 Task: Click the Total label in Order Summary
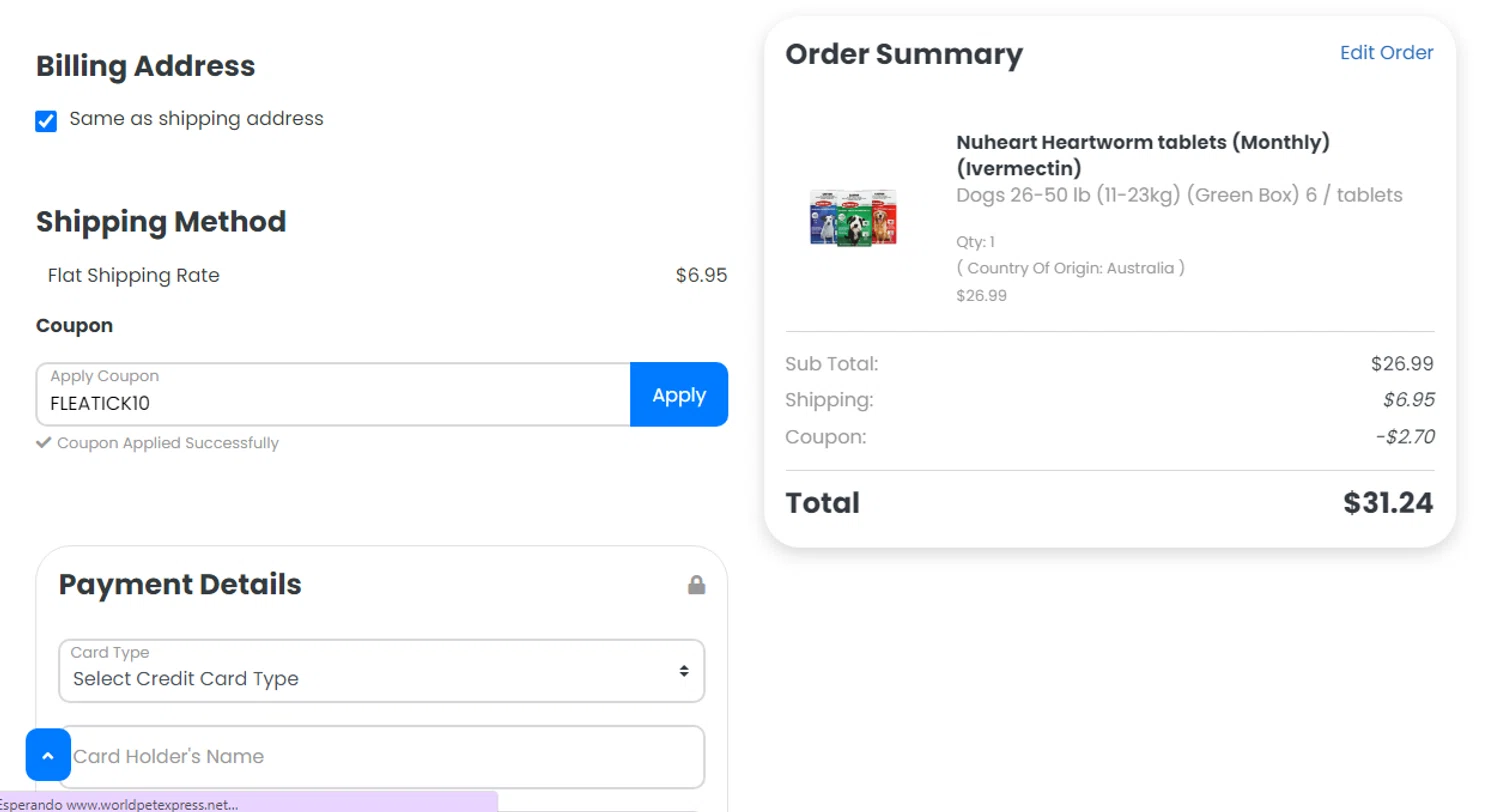click(x=822, y=502)
